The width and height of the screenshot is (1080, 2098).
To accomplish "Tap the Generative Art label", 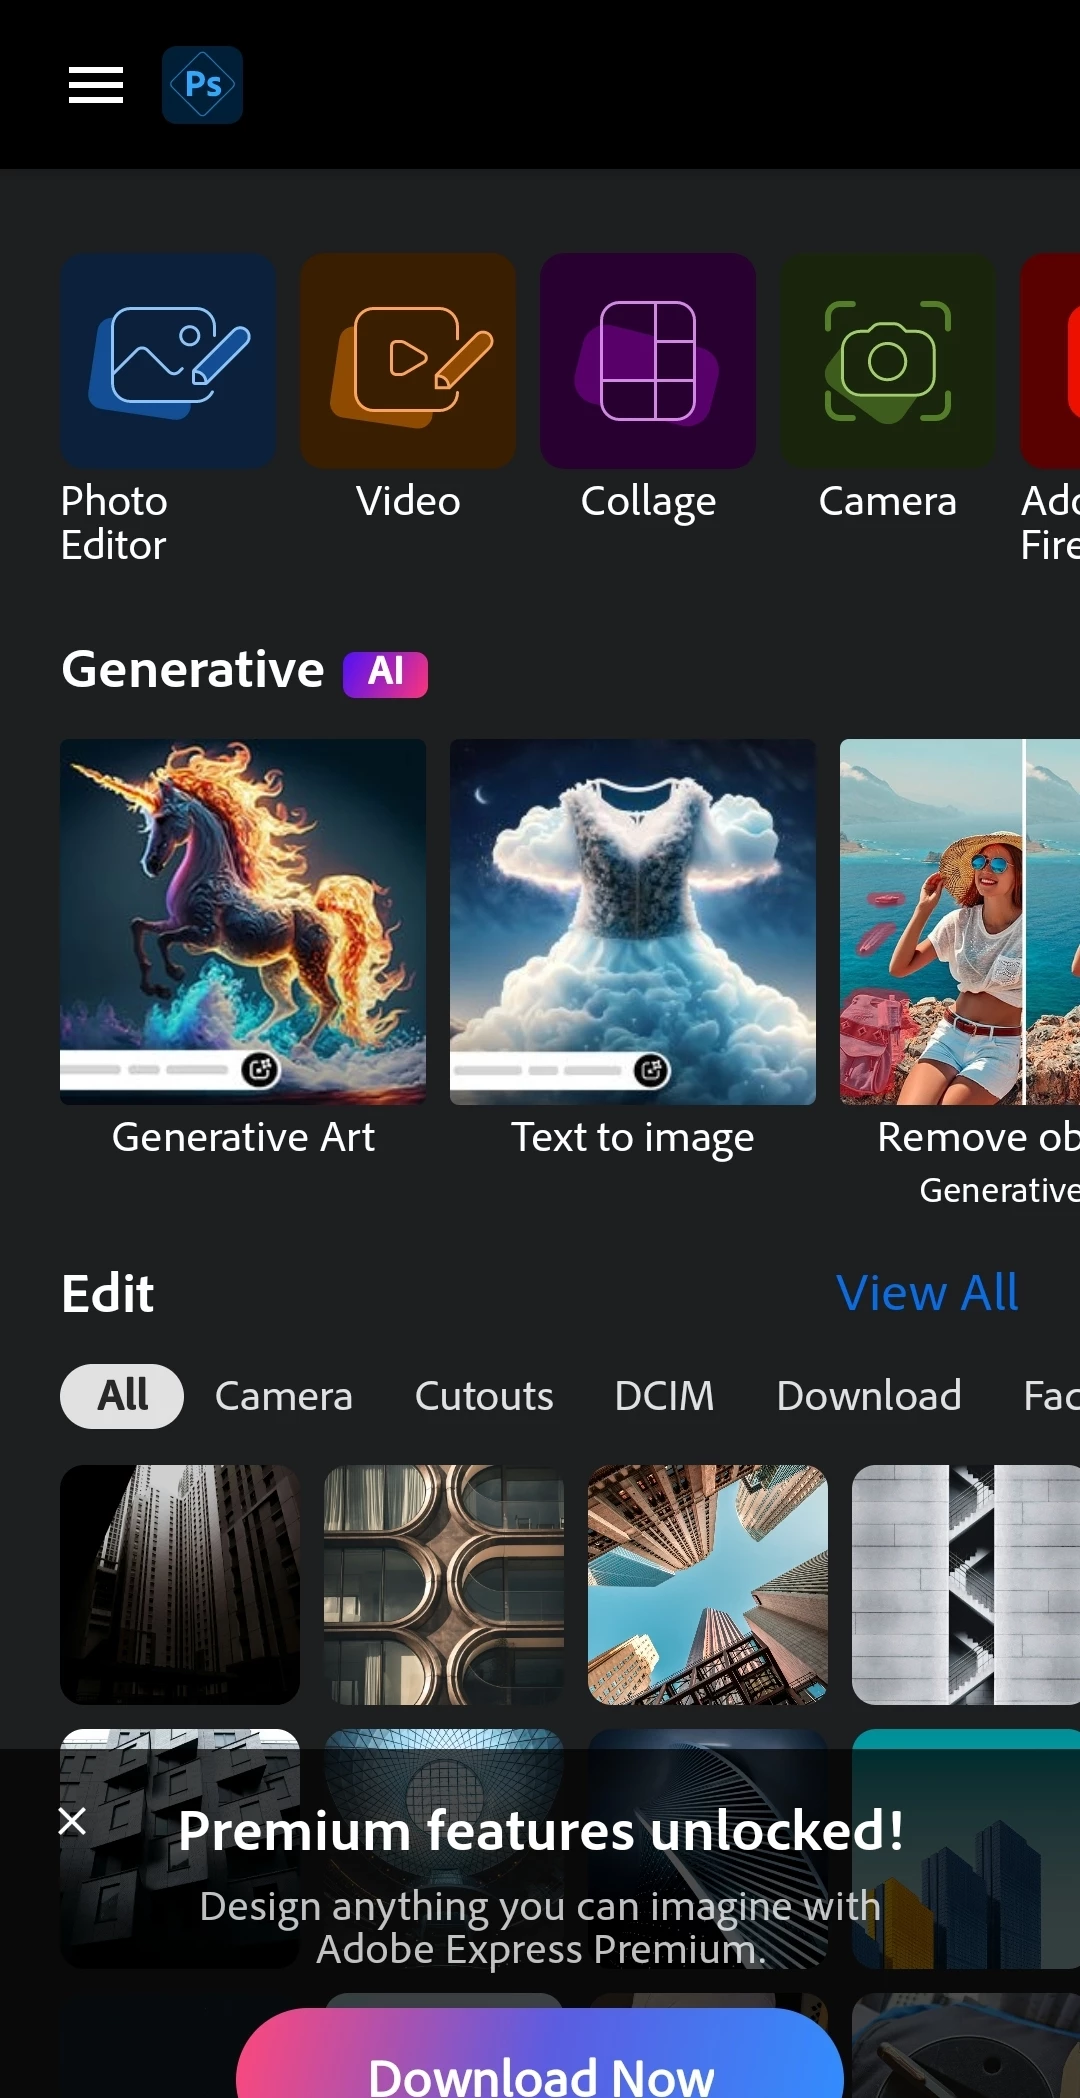I will [243, 1137].
